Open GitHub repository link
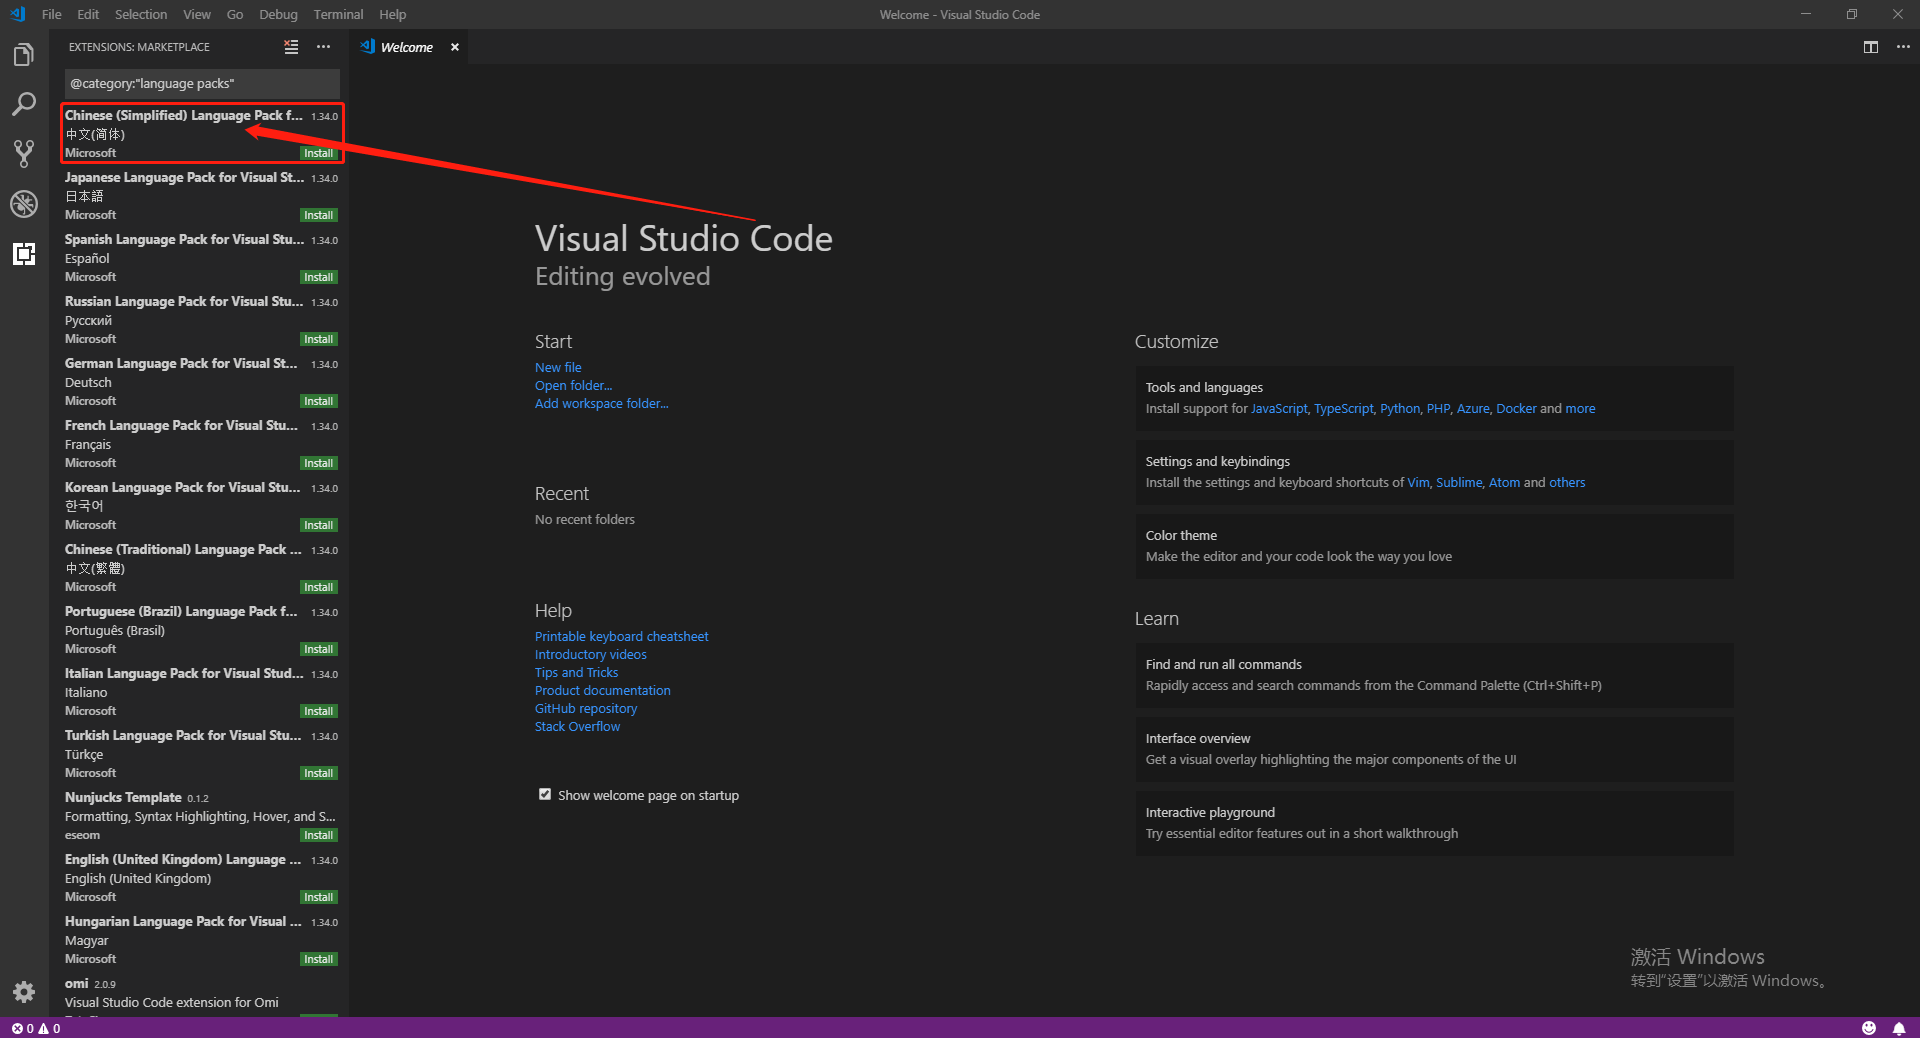 (x=585, y=708)
